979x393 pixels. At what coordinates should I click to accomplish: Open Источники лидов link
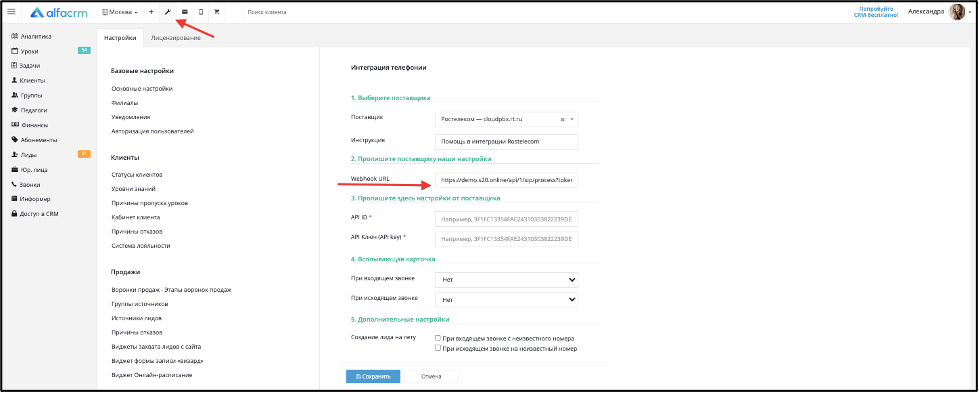(137, 319)
